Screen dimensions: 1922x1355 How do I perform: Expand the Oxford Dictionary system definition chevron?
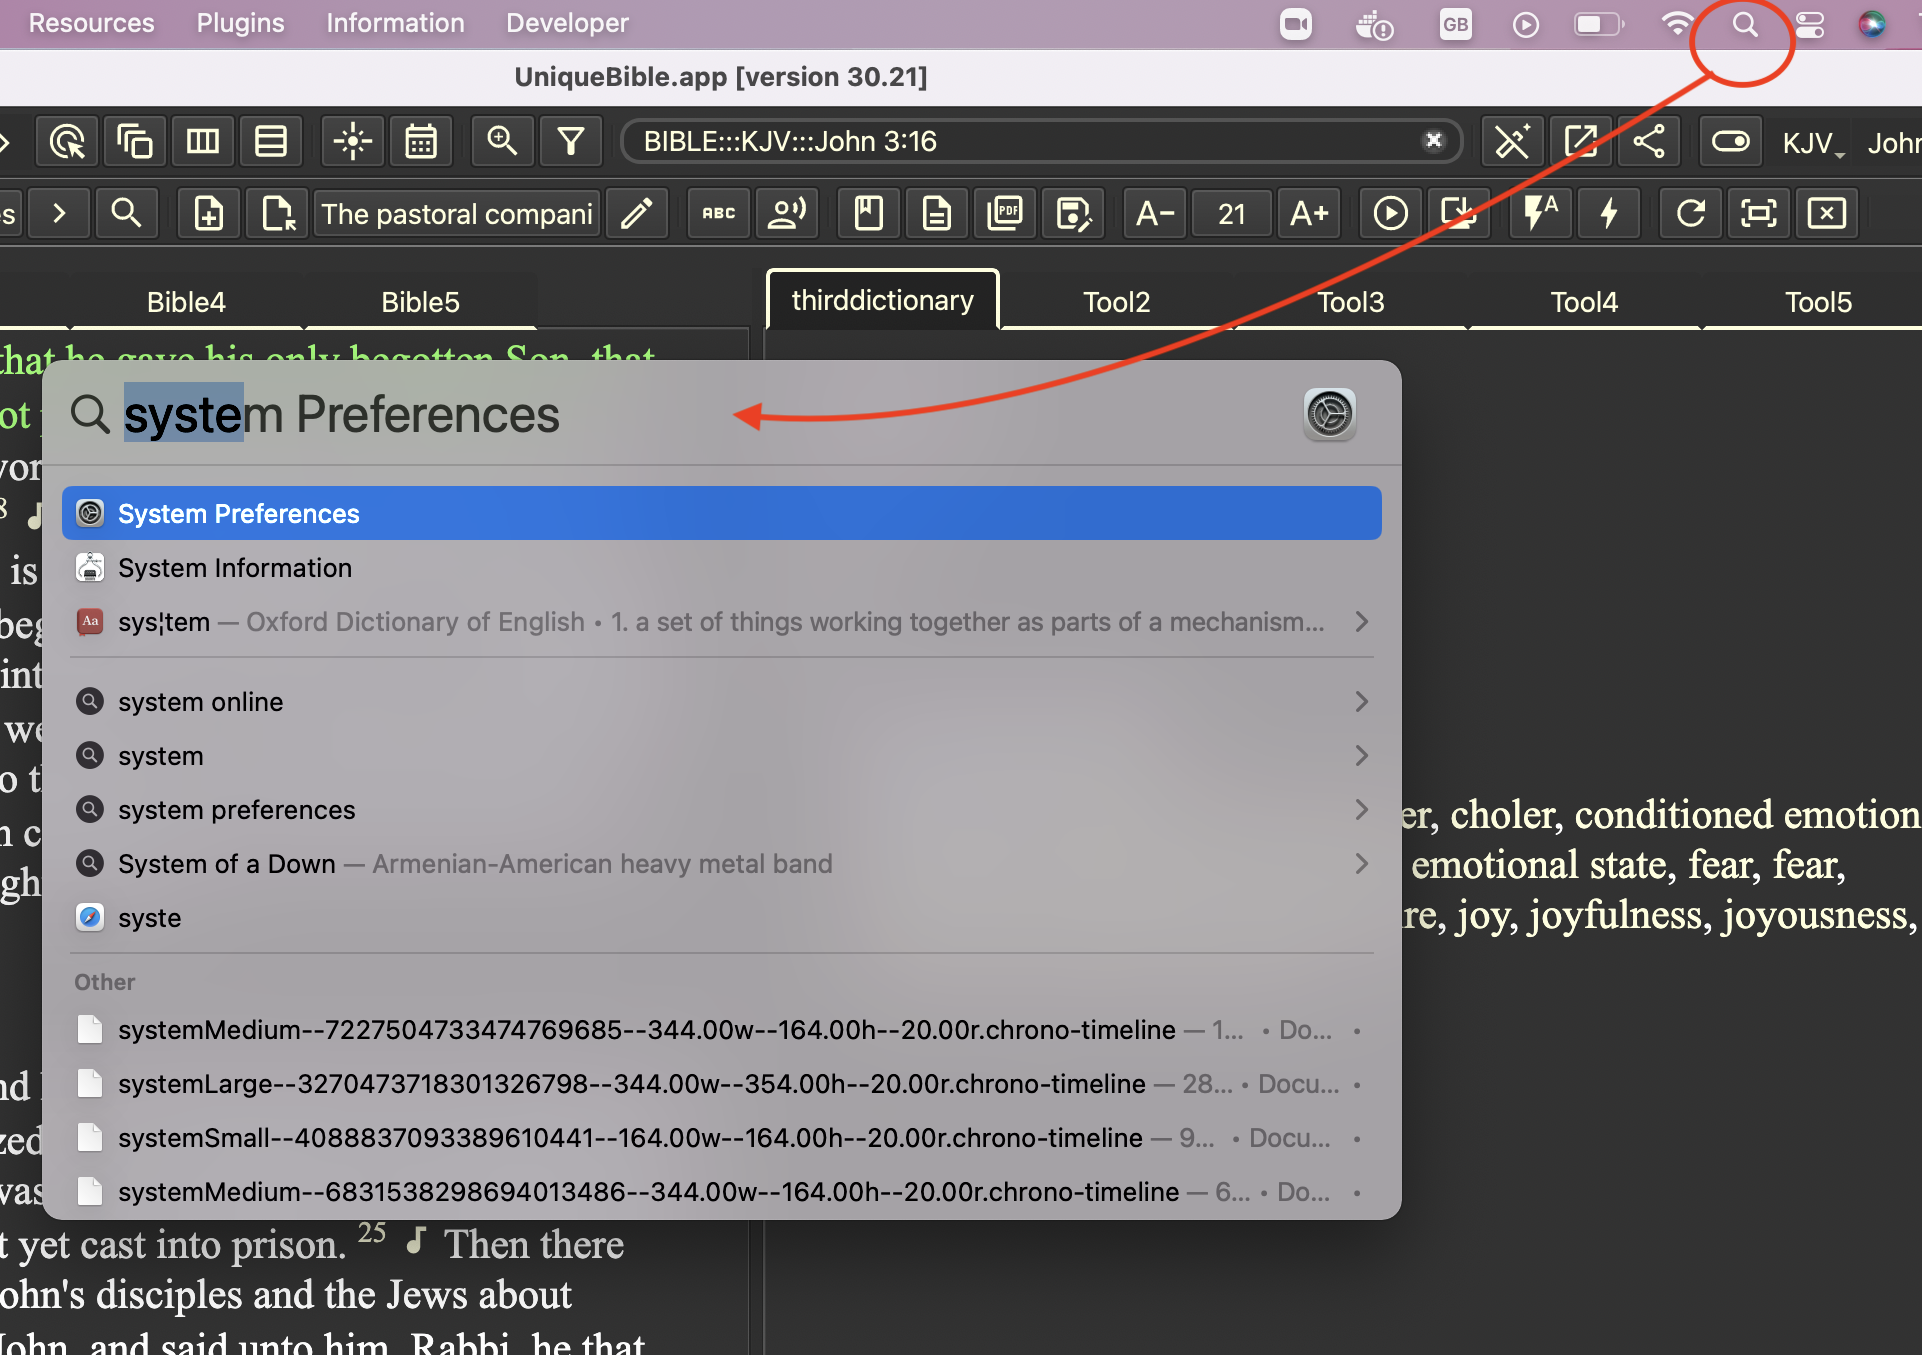[x=1361, y=621]
